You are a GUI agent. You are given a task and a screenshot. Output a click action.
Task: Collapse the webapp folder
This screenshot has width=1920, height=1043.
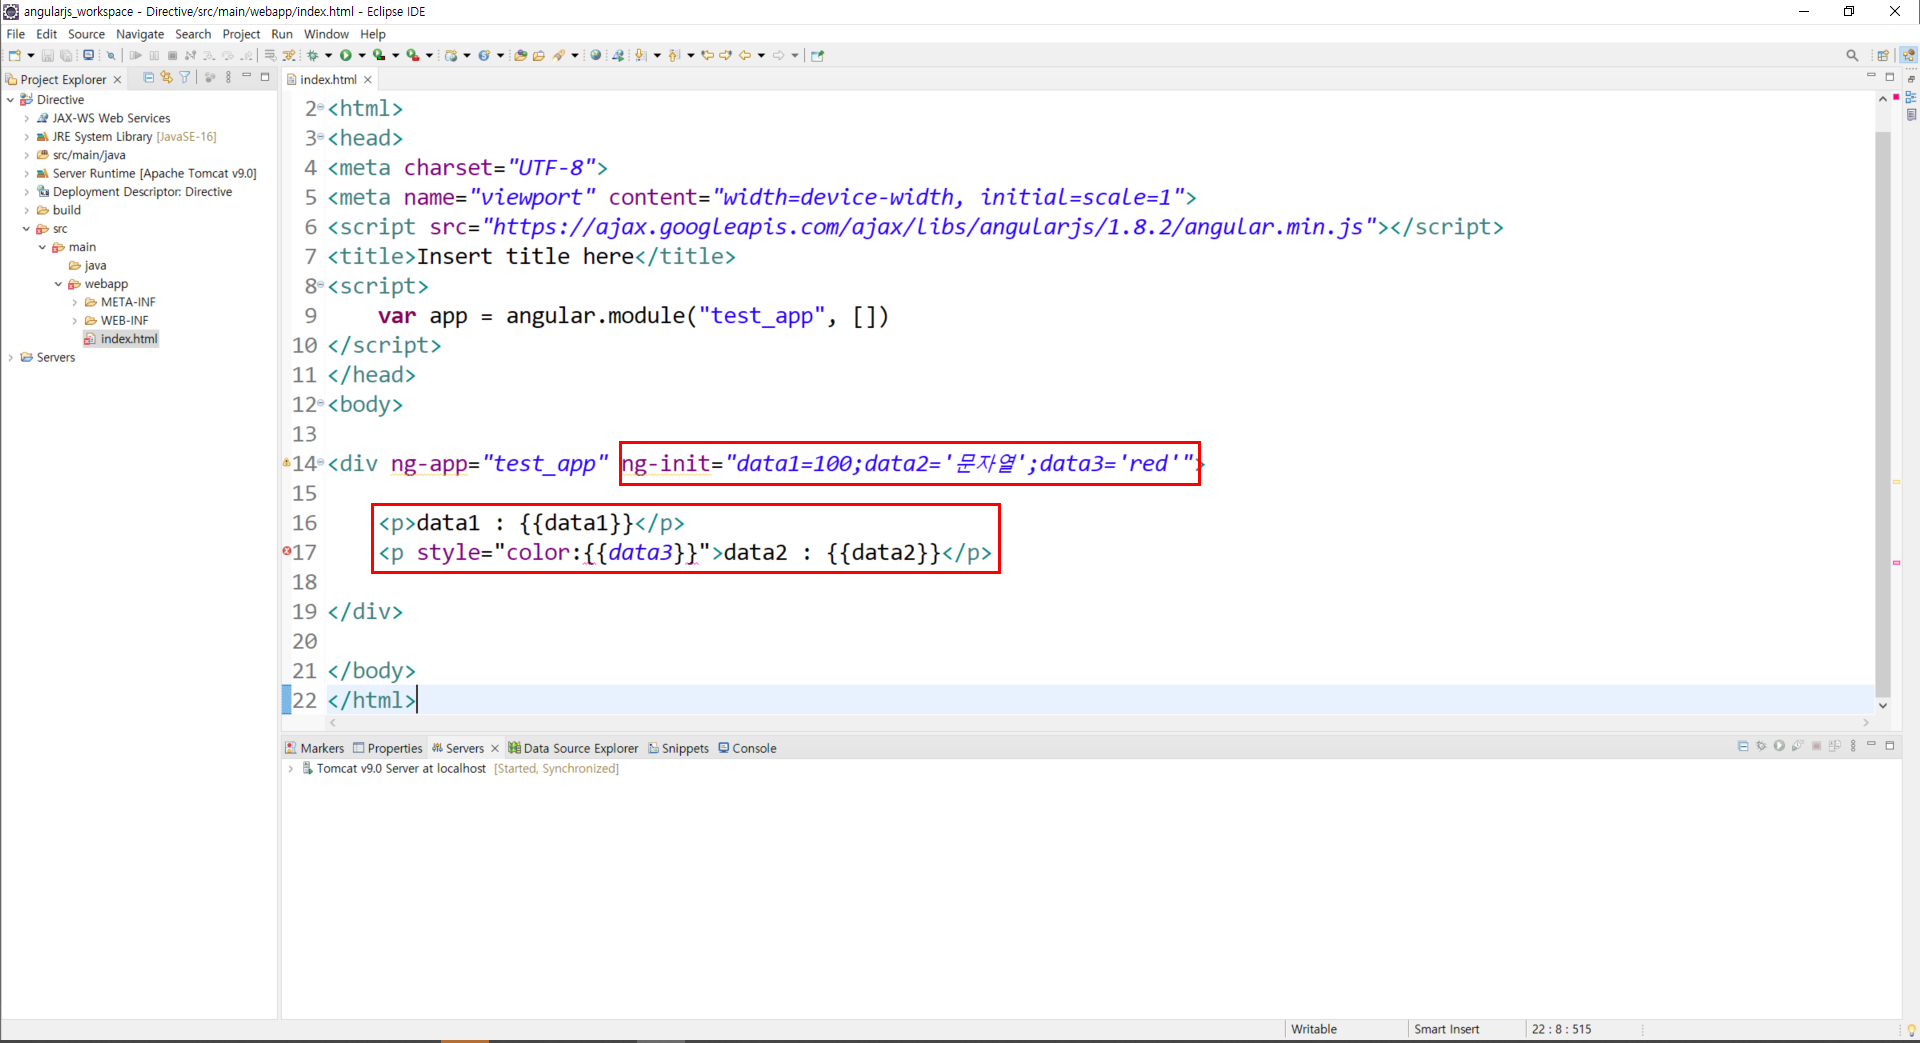pos(59,284)
